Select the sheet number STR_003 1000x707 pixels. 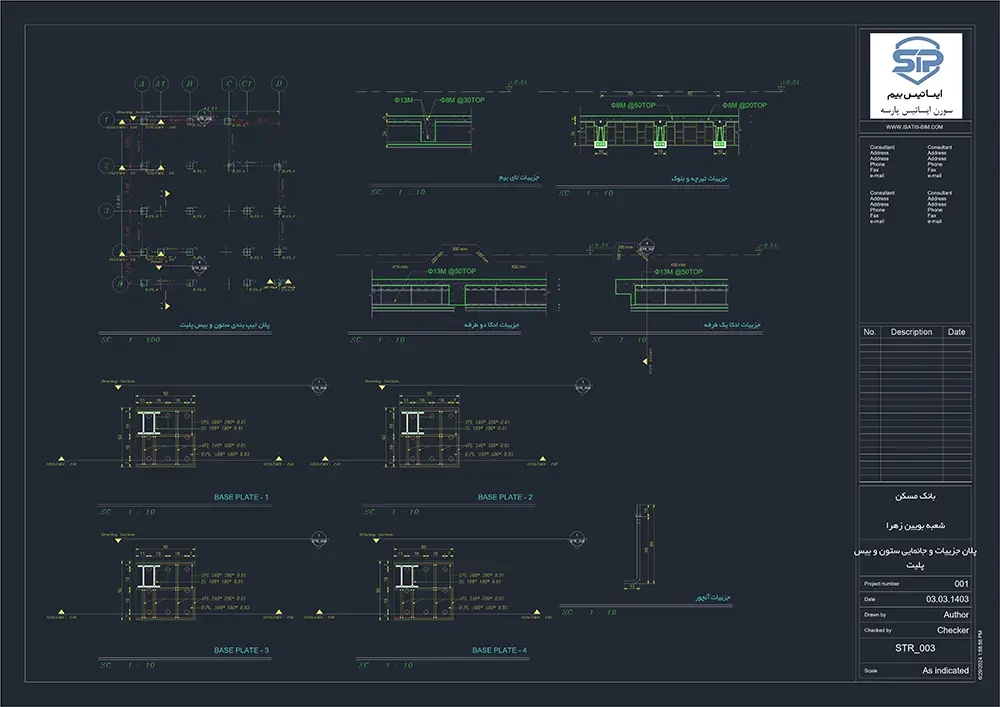915,648
